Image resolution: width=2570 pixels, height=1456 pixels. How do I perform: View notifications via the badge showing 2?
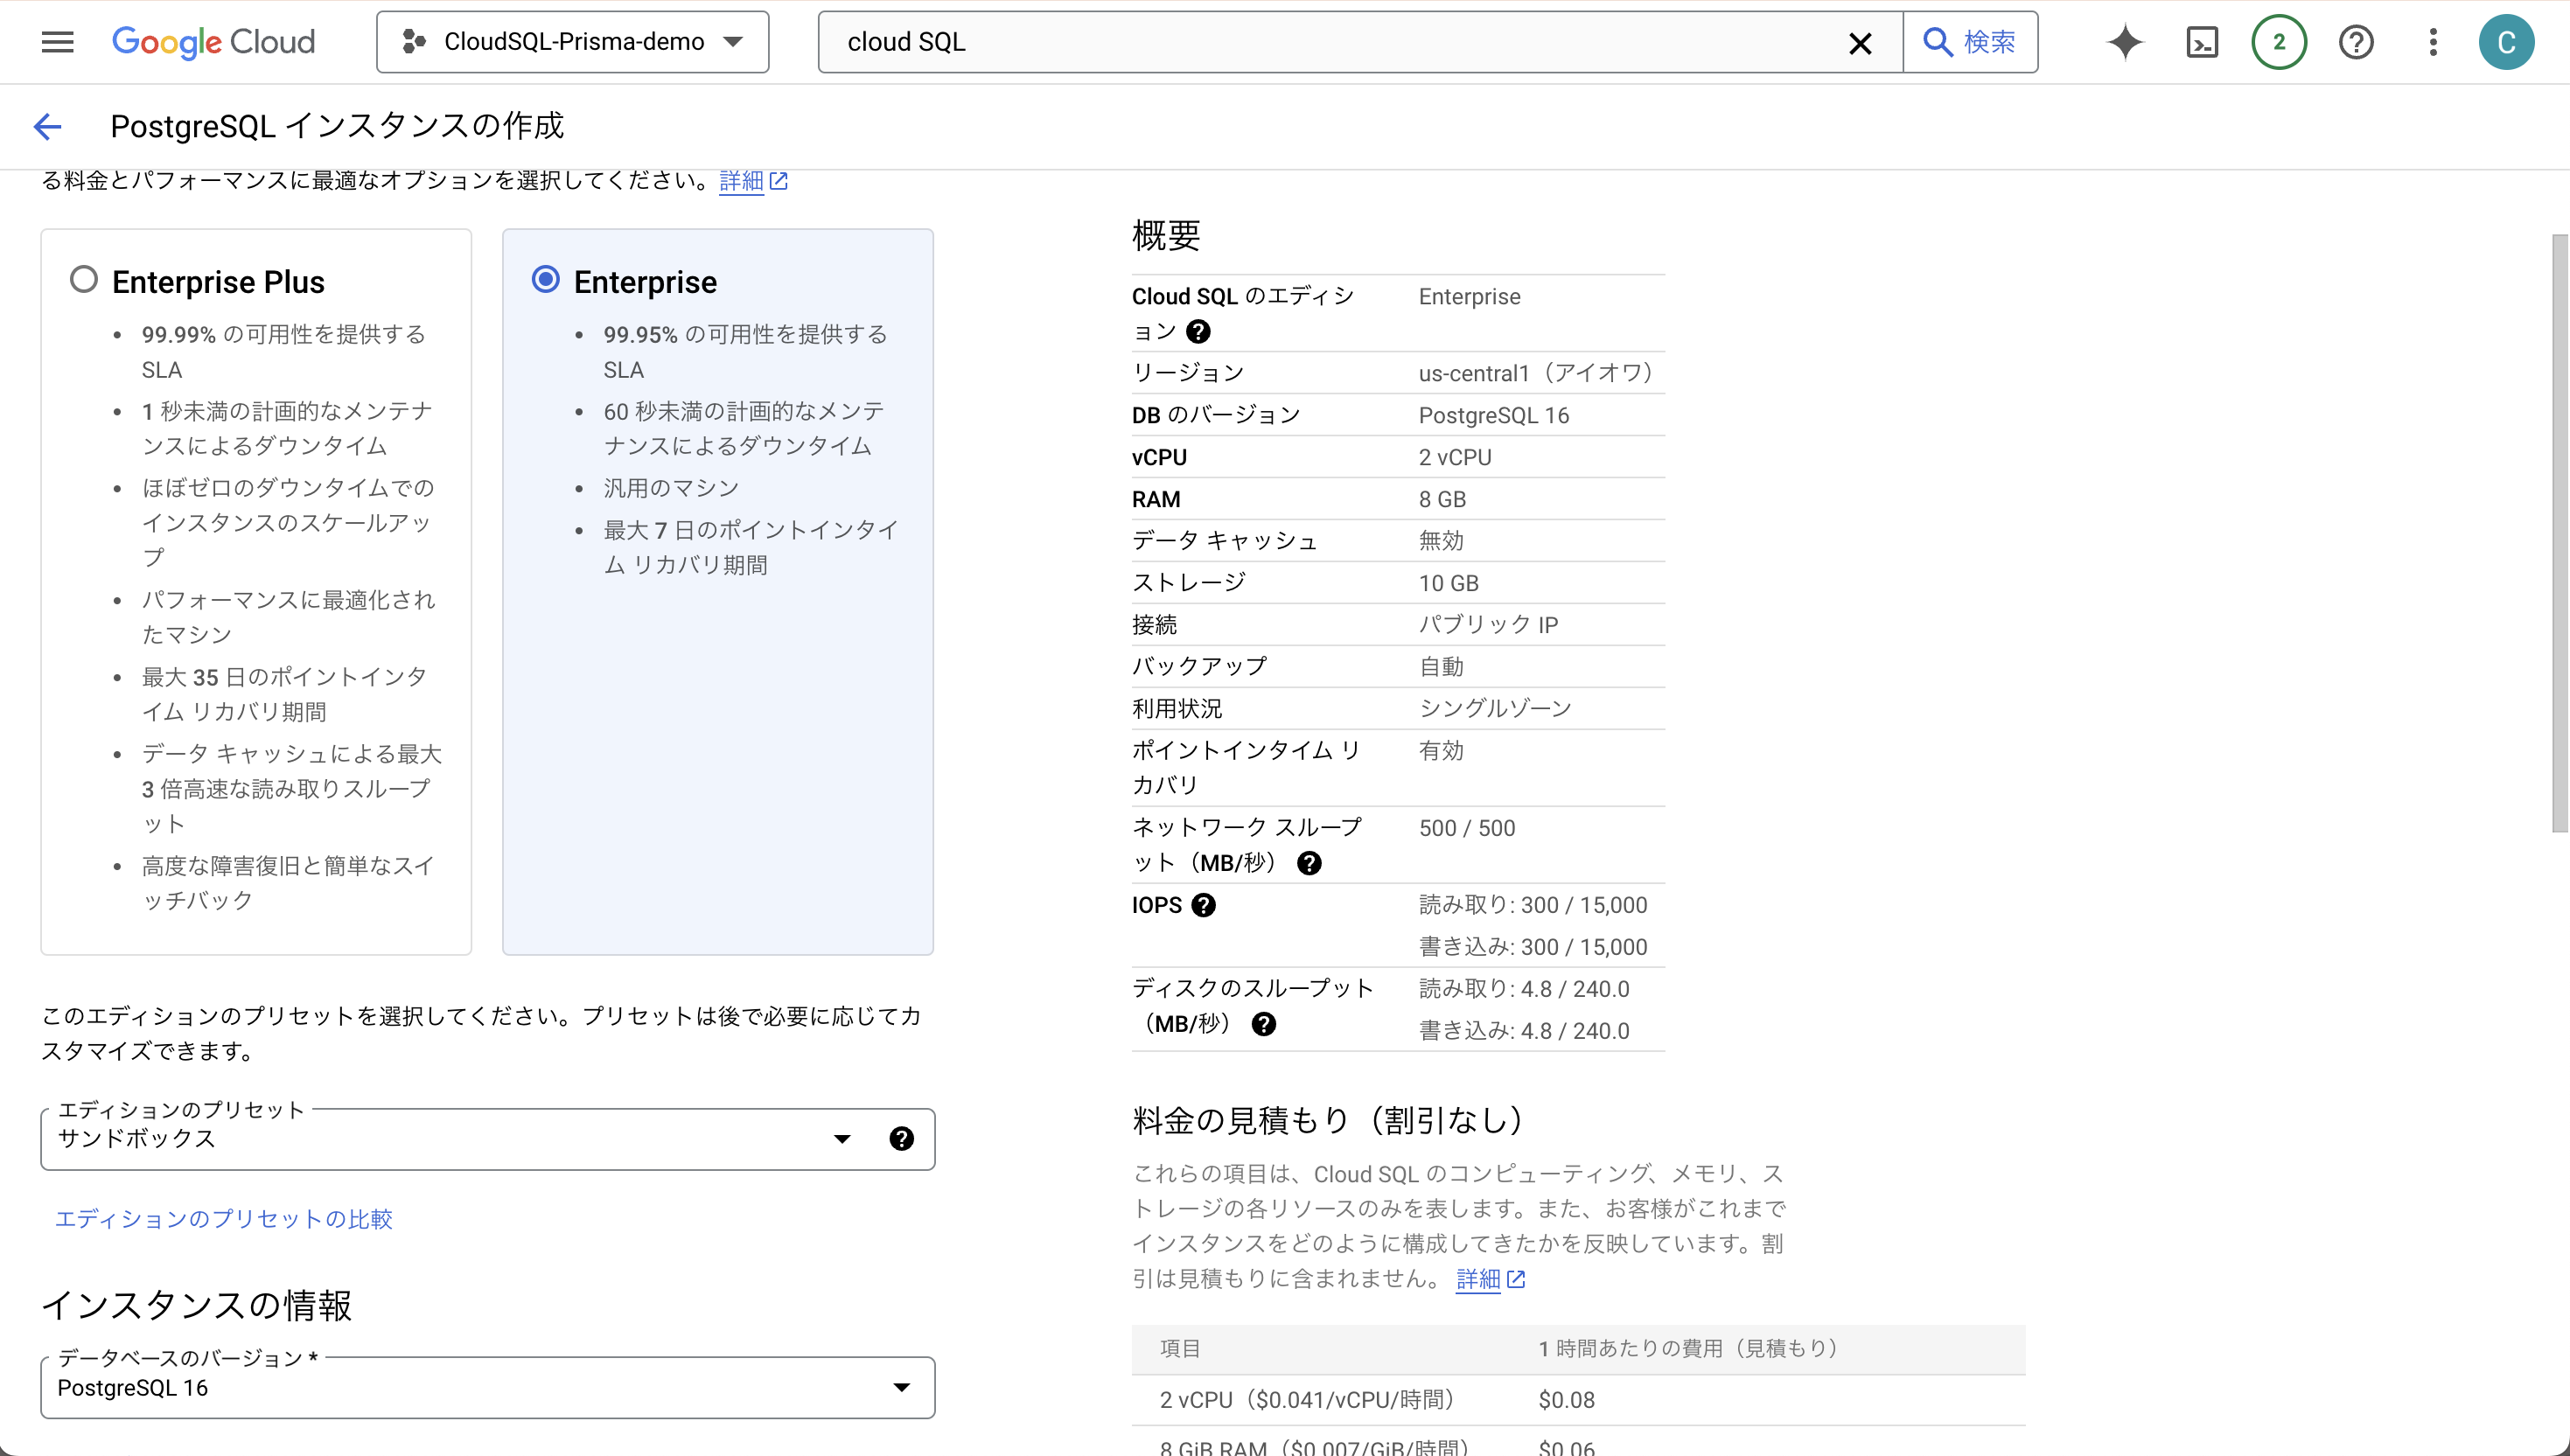tap(2279, 42)
